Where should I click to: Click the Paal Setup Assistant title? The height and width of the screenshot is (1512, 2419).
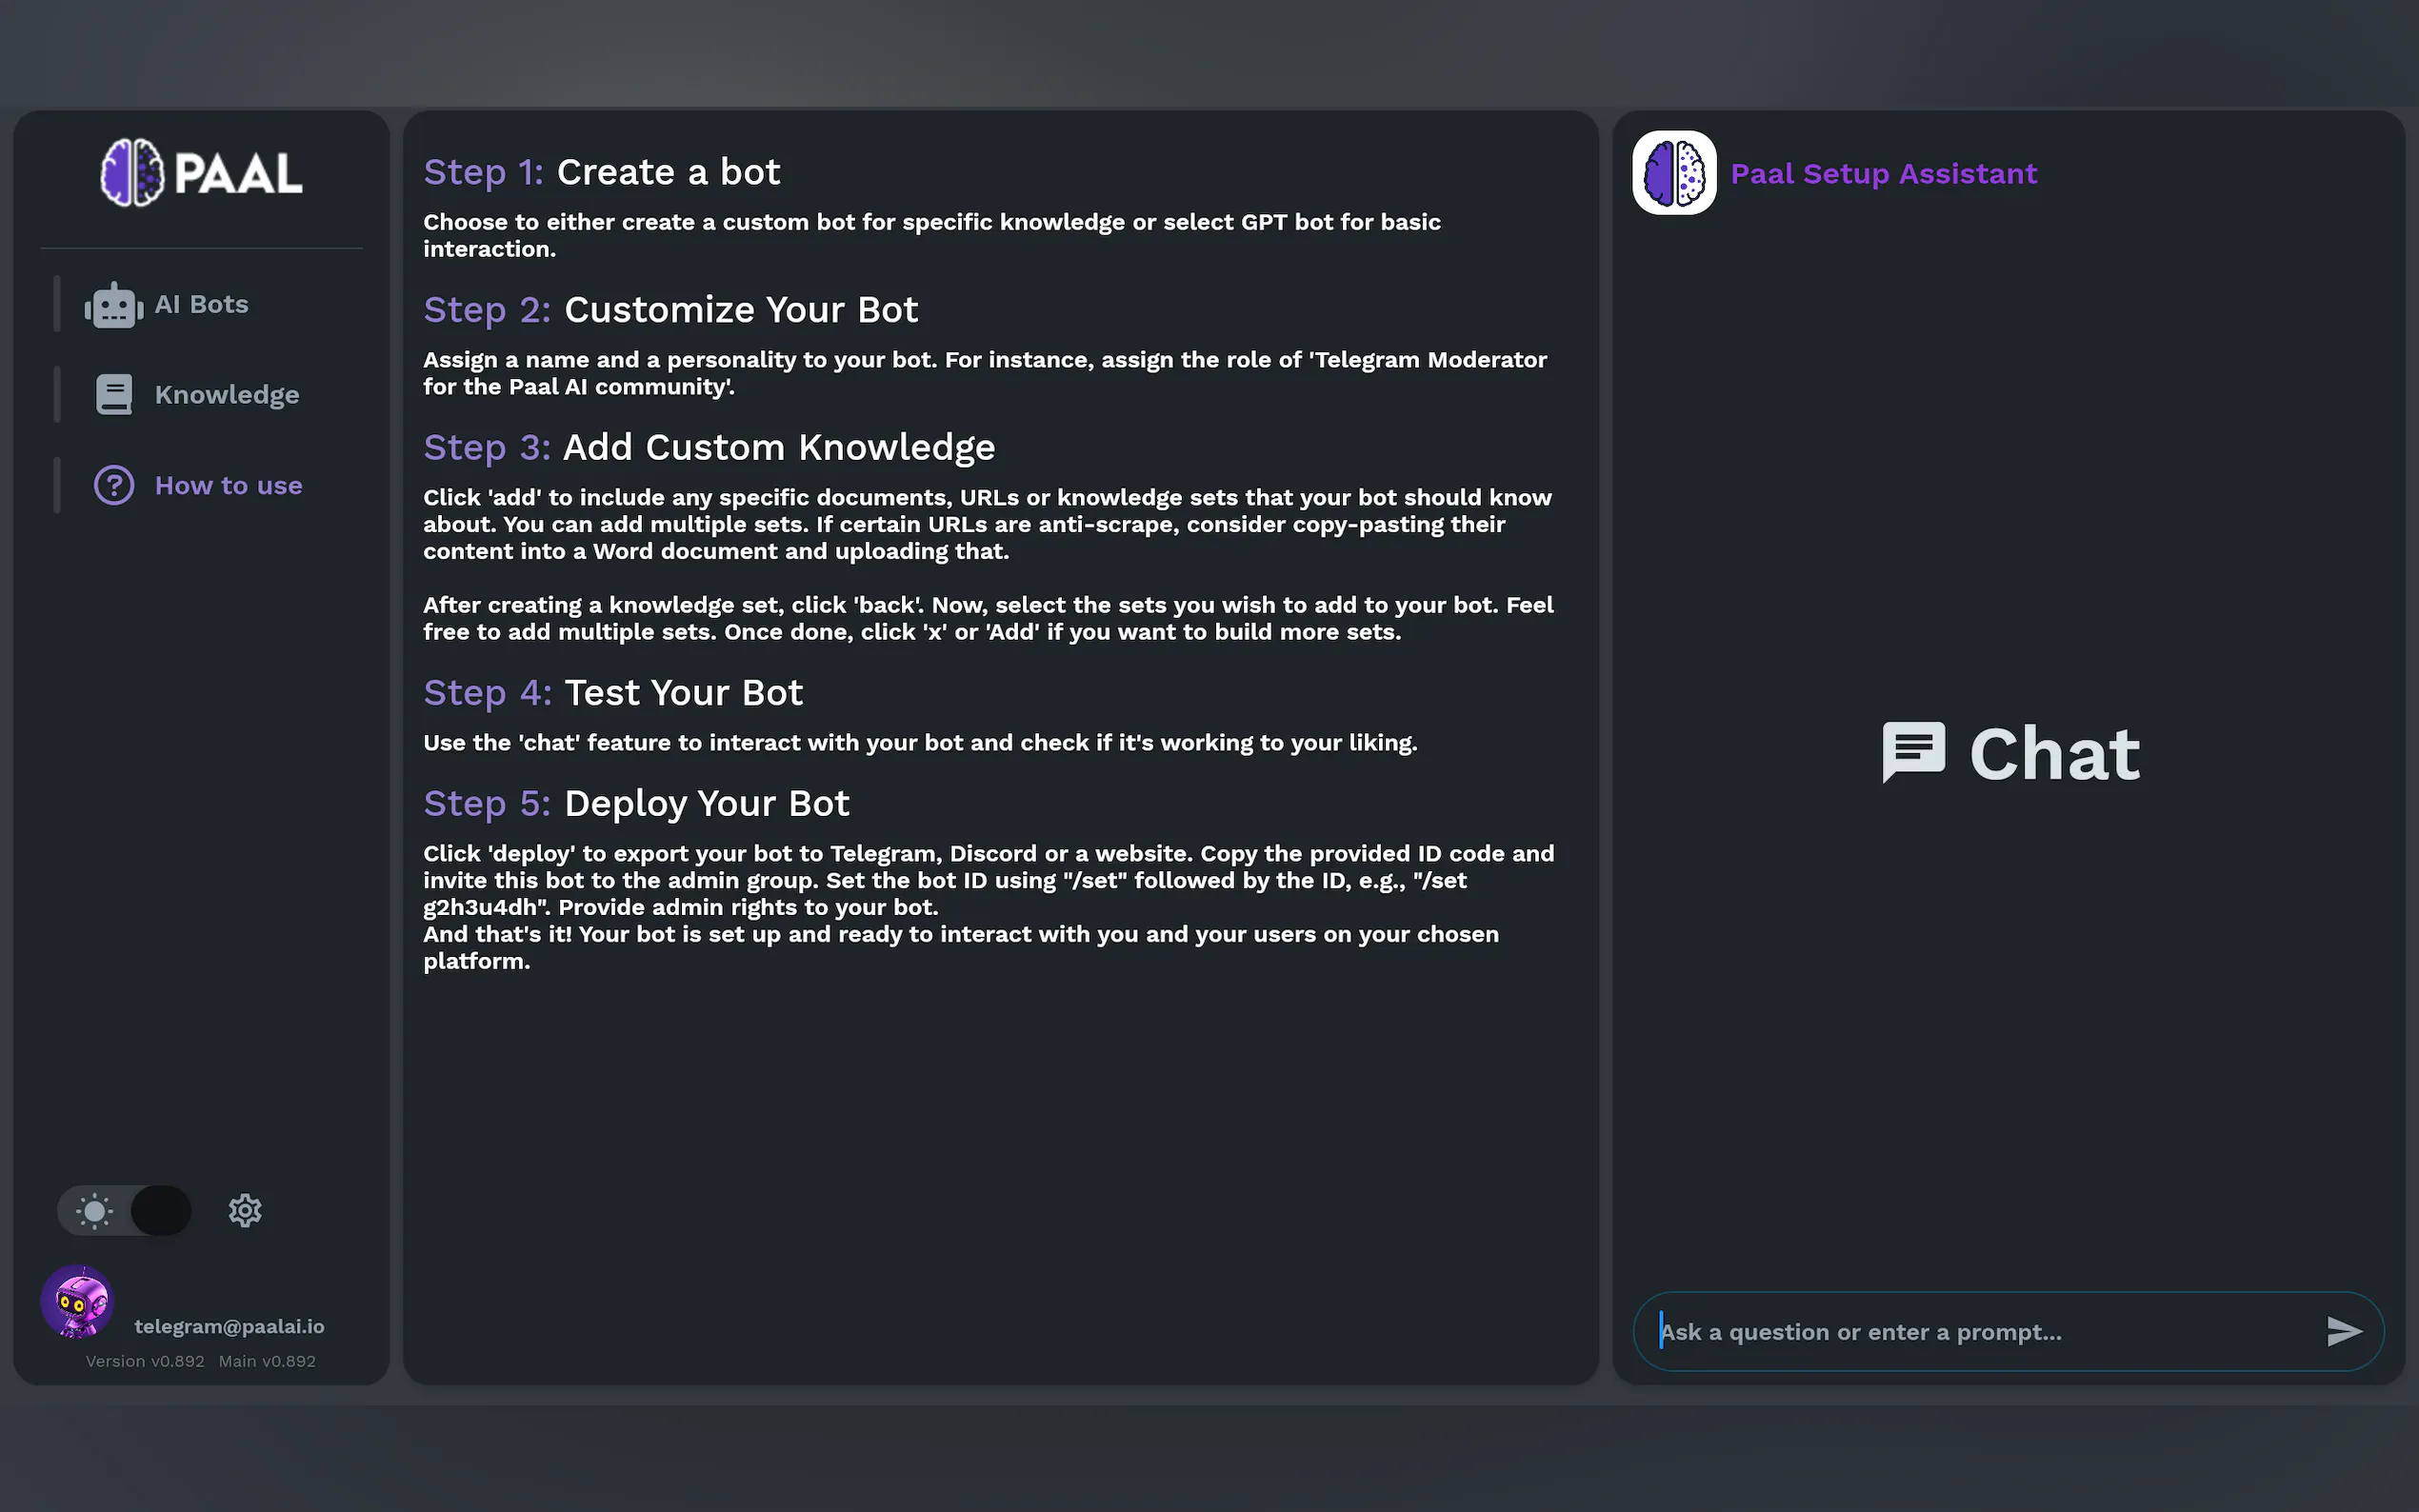coord(1883,174)
